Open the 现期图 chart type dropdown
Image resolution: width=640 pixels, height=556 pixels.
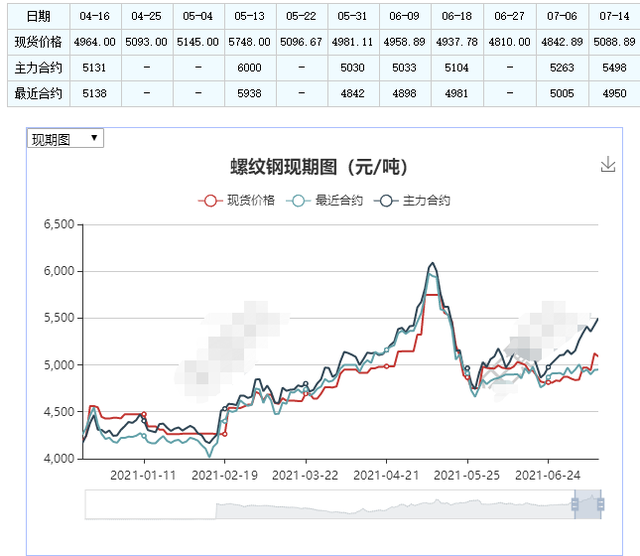tap(65, 139)
